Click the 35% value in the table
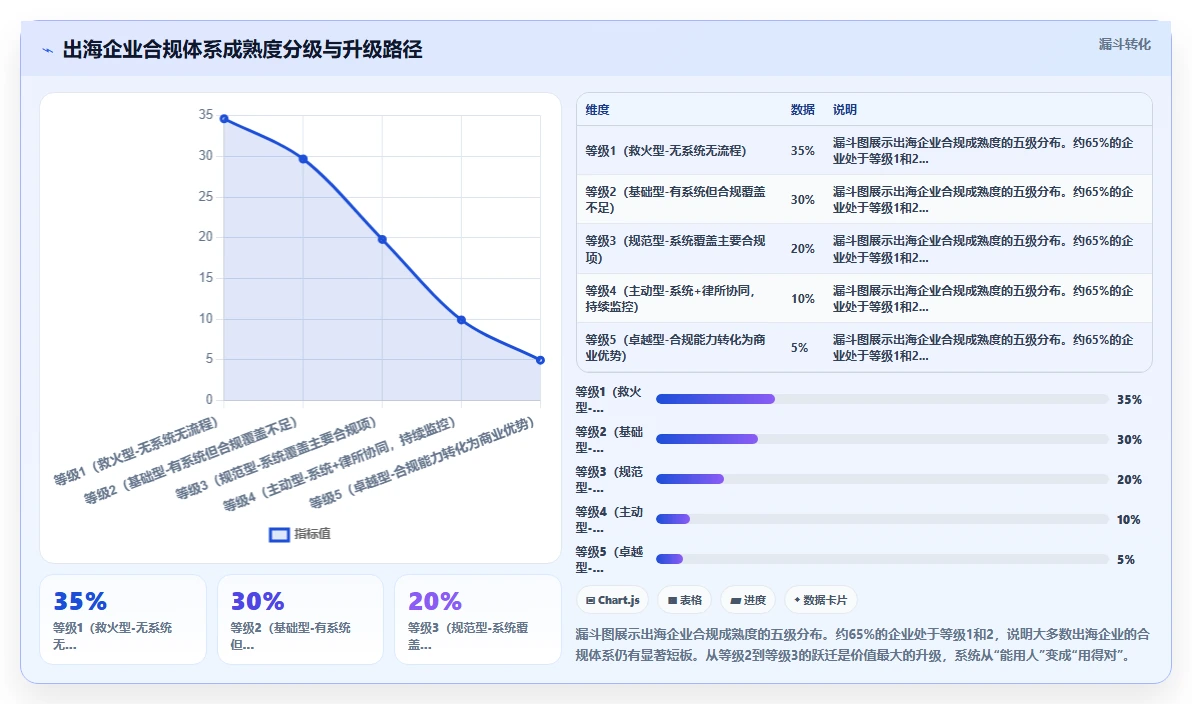This screenshot has width=1192, height=704. [802, 151]
